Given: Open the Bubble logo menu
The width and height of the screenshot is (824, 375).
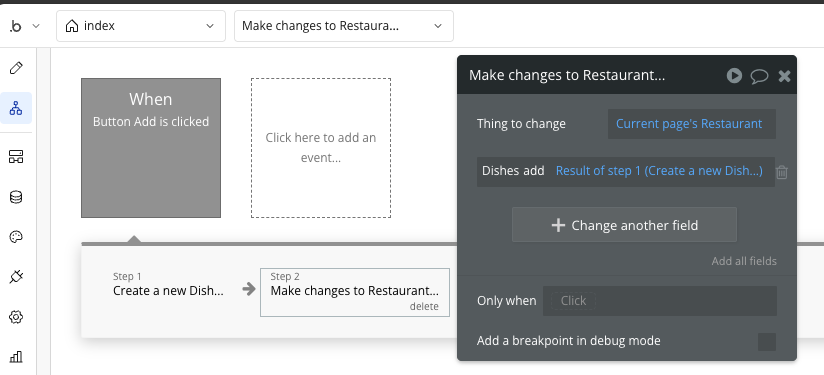Looking at the screenshot, I should [16, 26].
